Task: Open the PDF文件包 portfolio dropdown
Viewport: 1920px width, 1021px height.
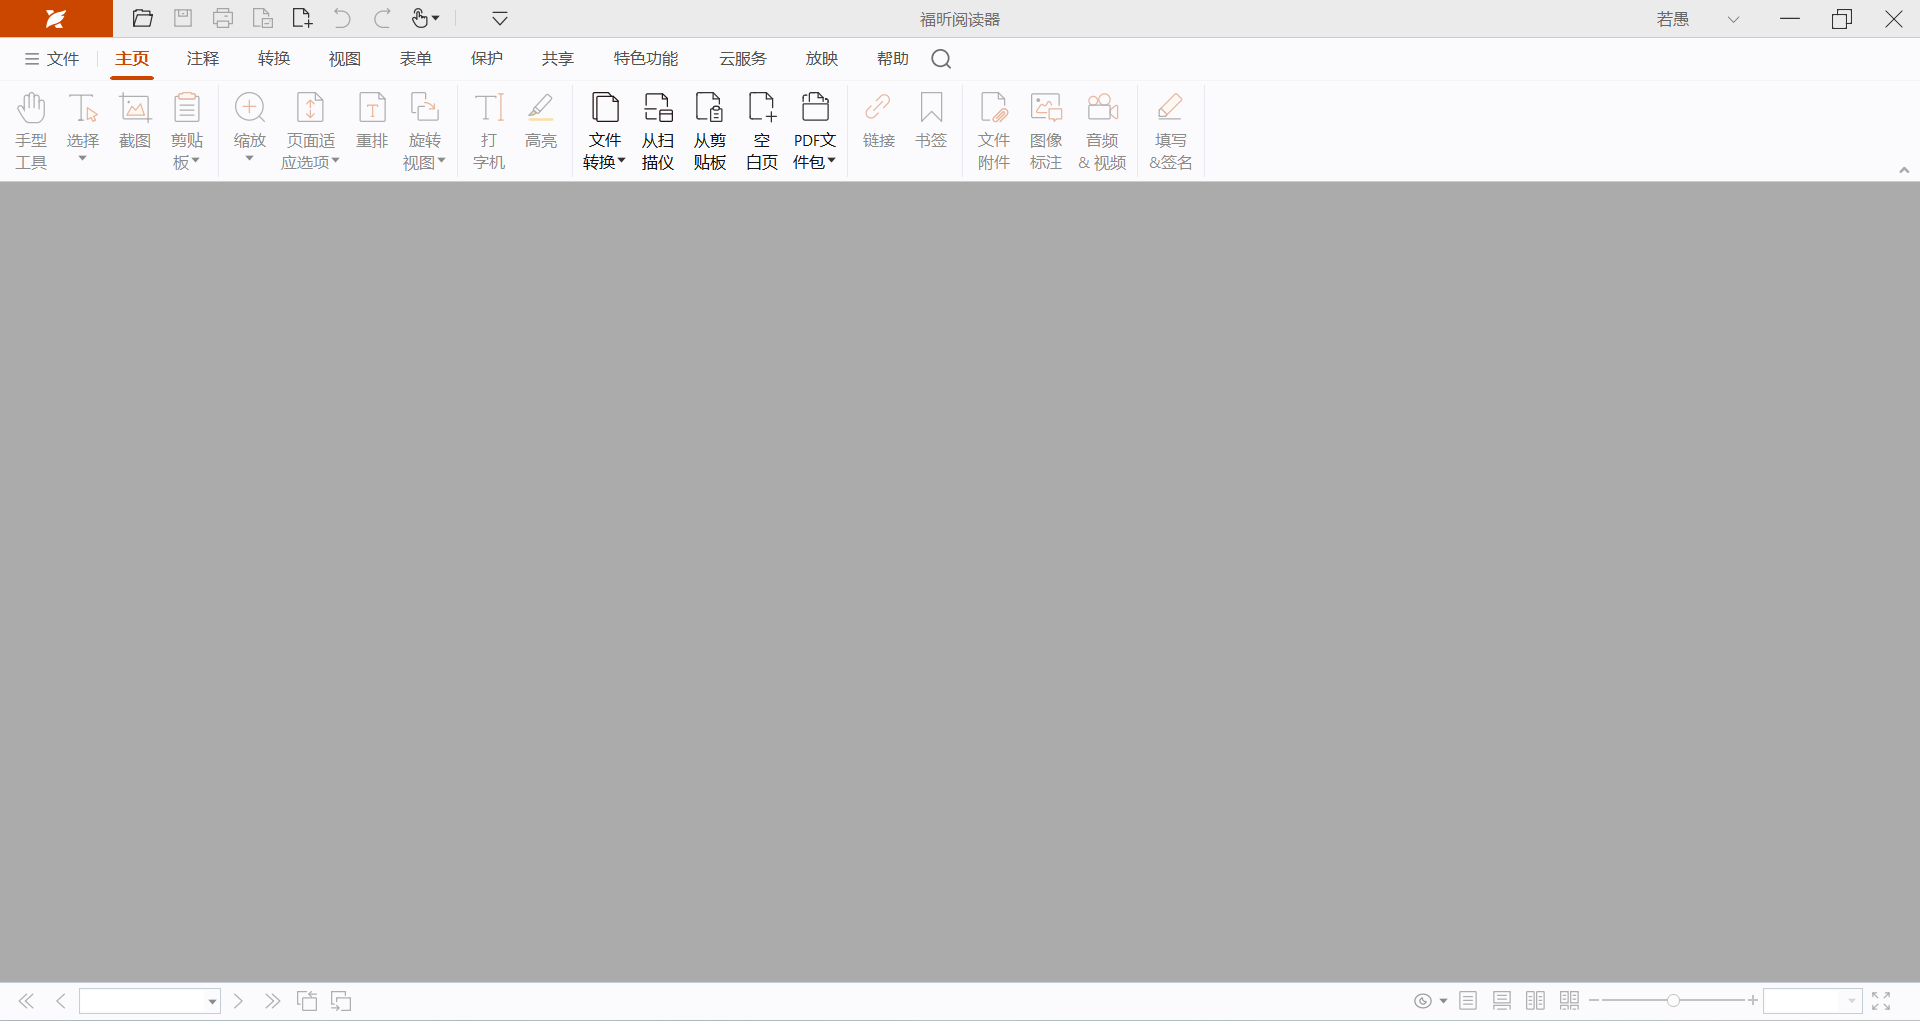Action: tap(815, 131)
